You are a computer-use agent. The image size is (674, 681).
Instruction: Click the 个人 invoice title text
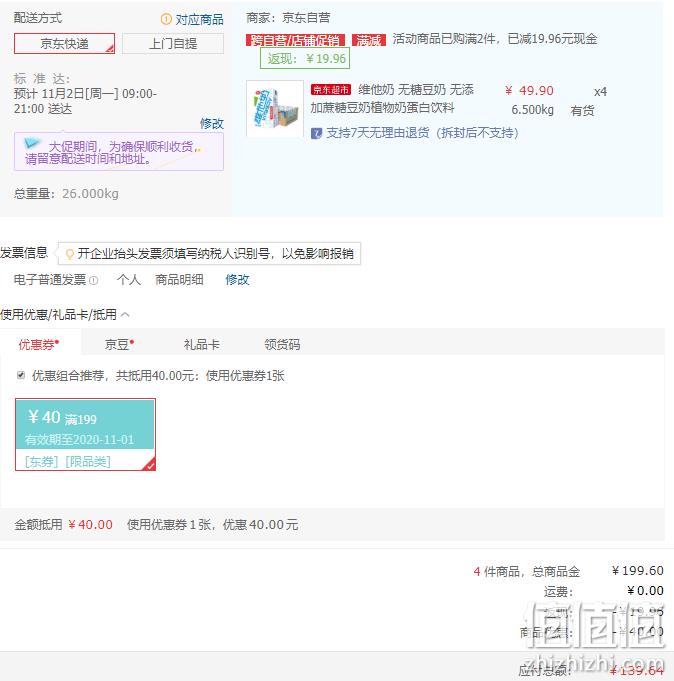click(129, 279)
